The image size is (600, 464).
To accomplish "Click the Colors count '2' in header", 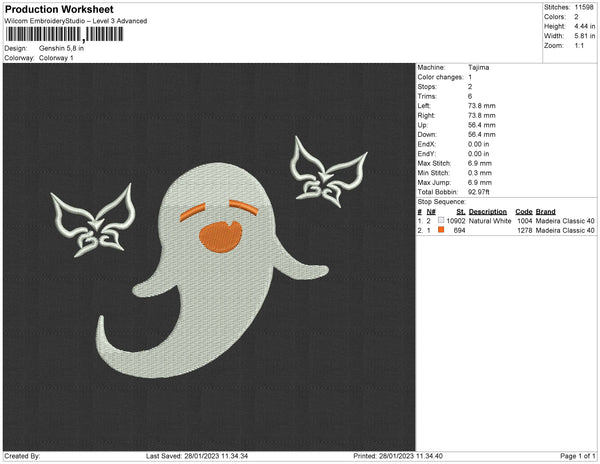I will 576,17.
